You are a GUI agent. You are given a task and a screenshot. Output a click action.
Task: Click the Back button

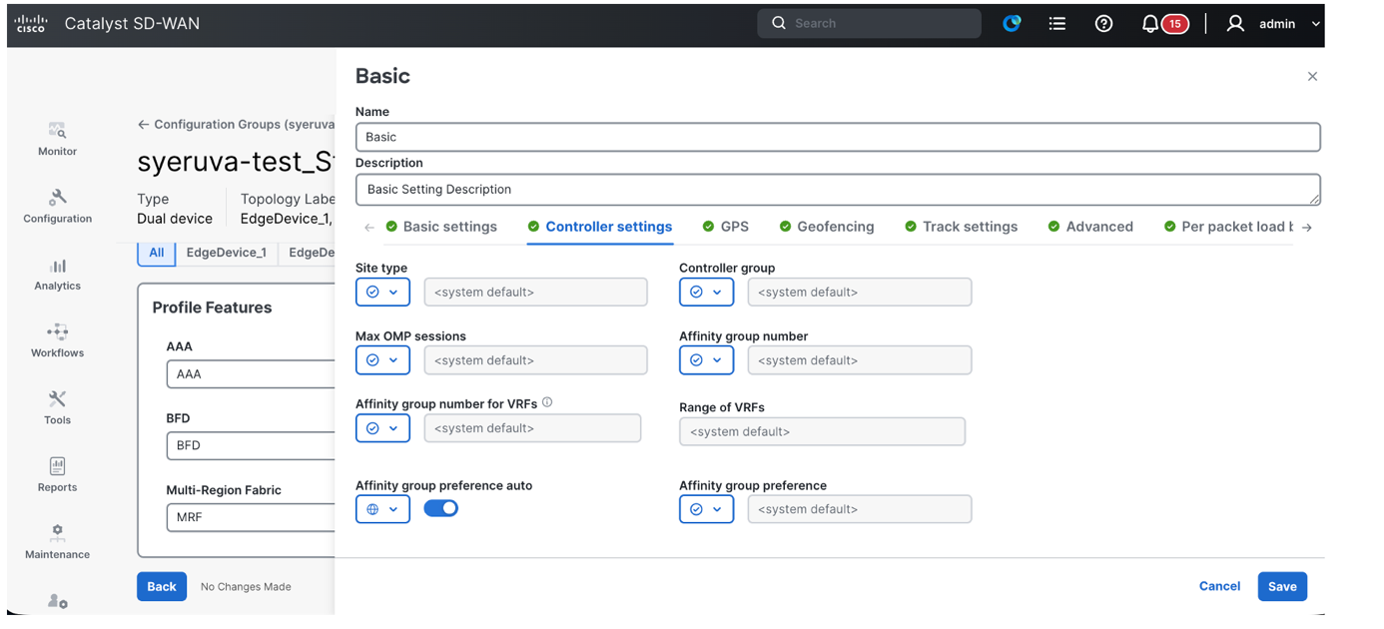(162, 586)
